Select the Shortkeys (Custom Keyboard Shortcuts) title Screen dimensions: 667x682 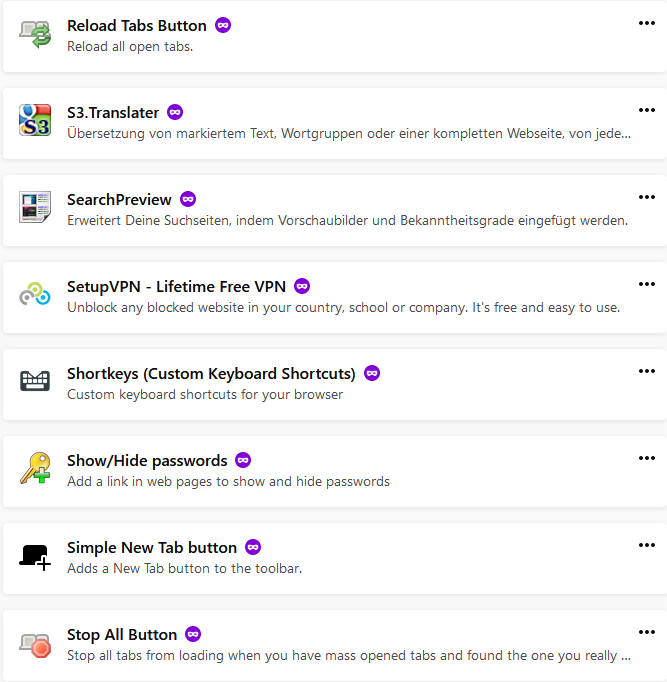211,373
